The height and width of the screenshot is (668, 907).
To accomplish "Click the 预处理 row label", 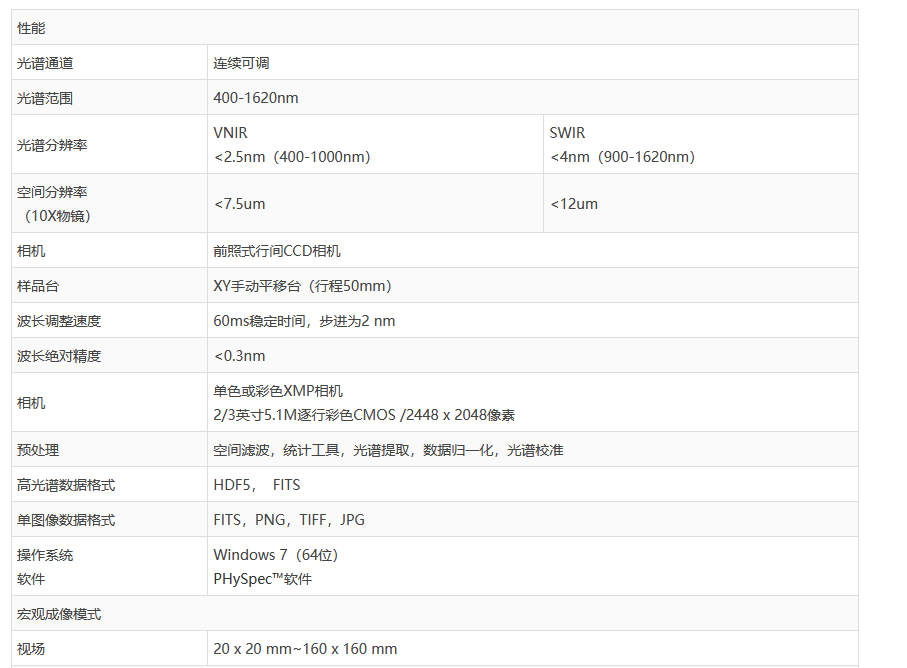I will [38, 450].
